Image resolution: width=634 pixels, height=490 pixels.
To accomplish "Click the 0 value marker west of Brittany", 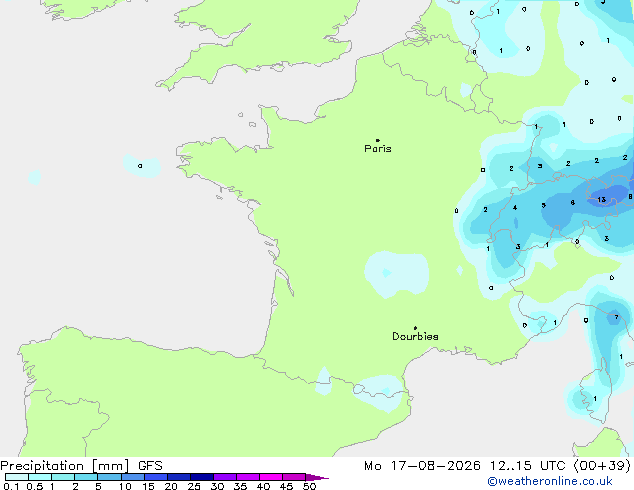I will pos(140,166).
